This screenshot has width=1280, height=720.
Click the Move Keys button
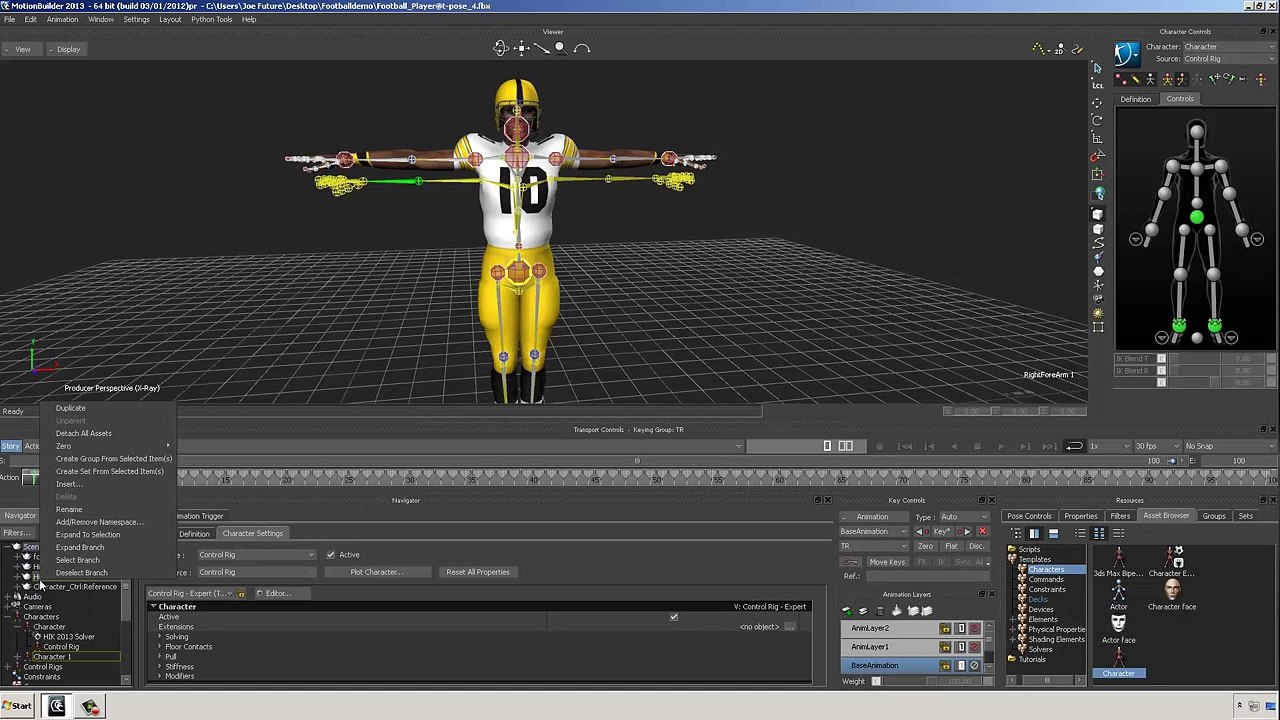887,562
